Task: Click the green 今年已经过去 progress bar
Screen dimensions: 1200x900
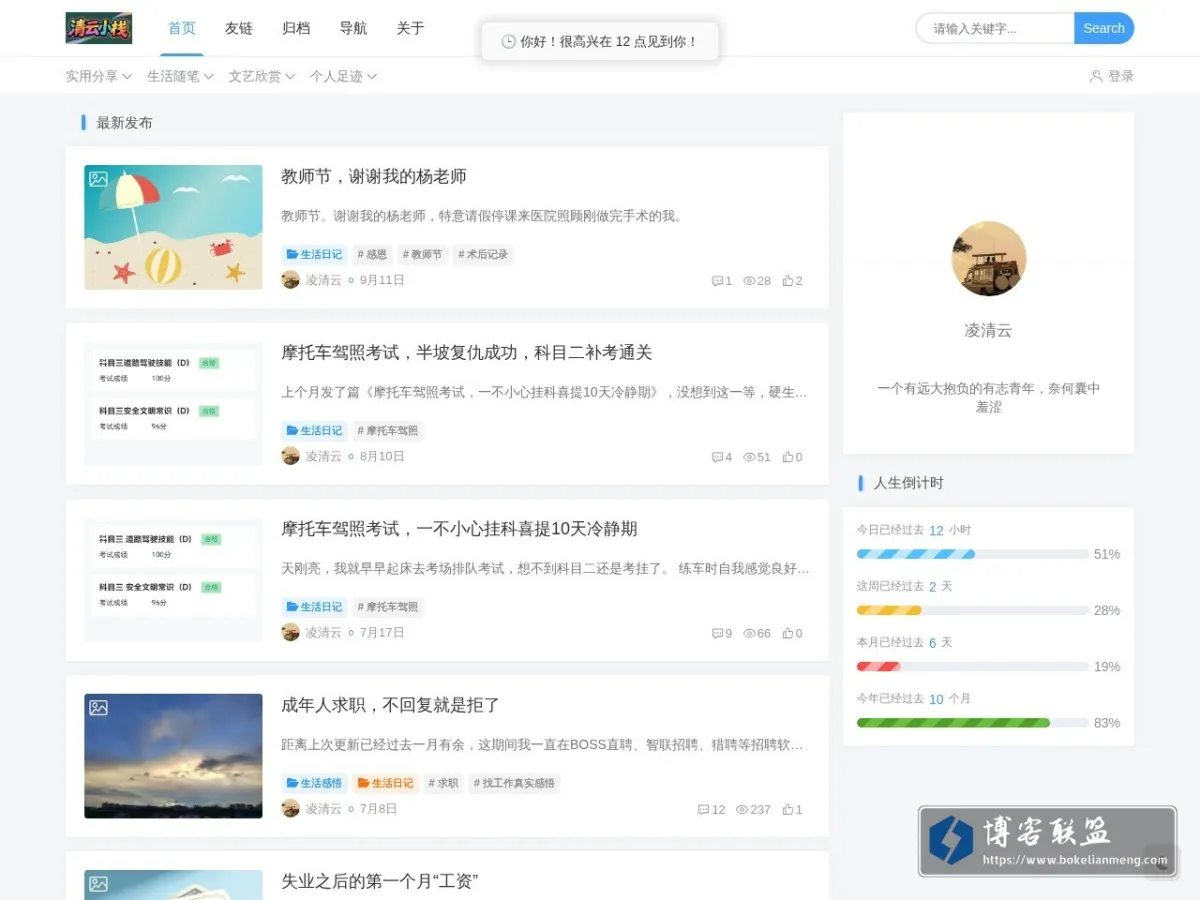Action: coord(953,722)
